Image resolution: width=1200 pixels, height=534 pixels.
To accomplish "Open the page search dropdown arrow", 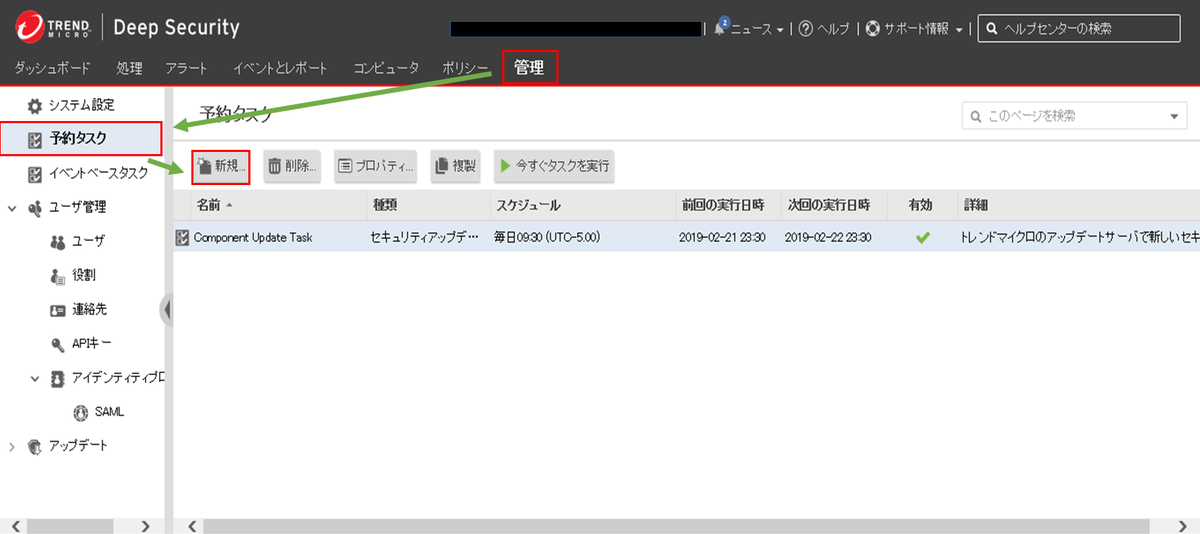I will 1174,116.
